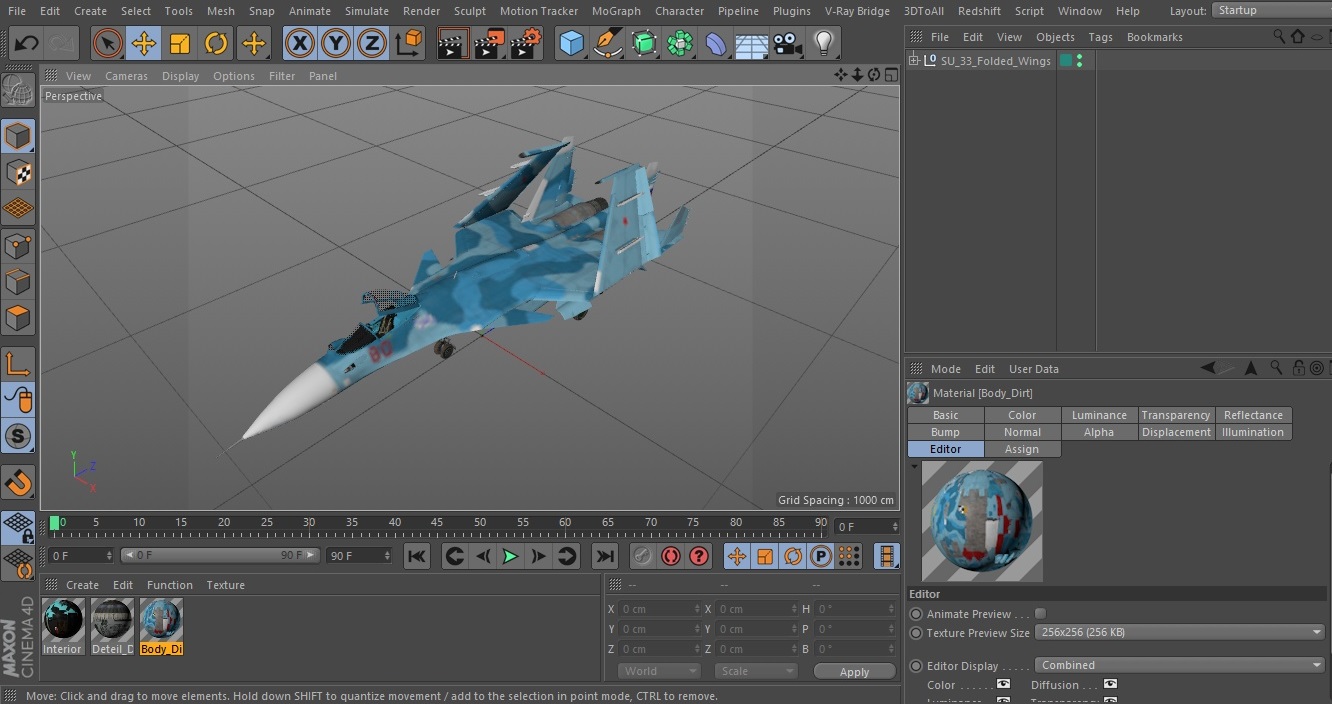Screen dimensions: 1332x704
Task: Click the timeline marker at frame 45
Action: coord(437,522)
